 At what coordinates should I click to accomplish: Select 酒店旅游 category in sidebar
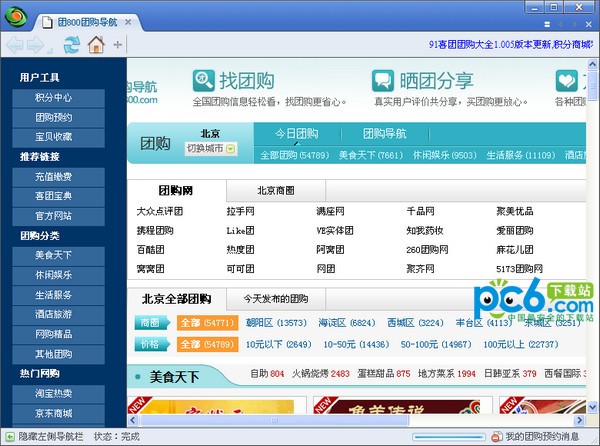tap(58, 315)
